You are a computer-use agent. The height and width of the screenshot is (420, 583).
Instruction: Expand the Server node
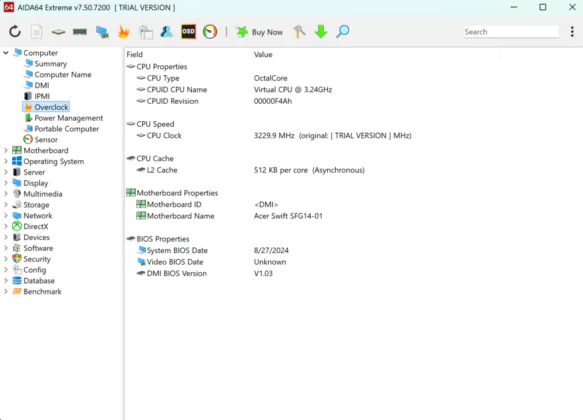point(6,172)
